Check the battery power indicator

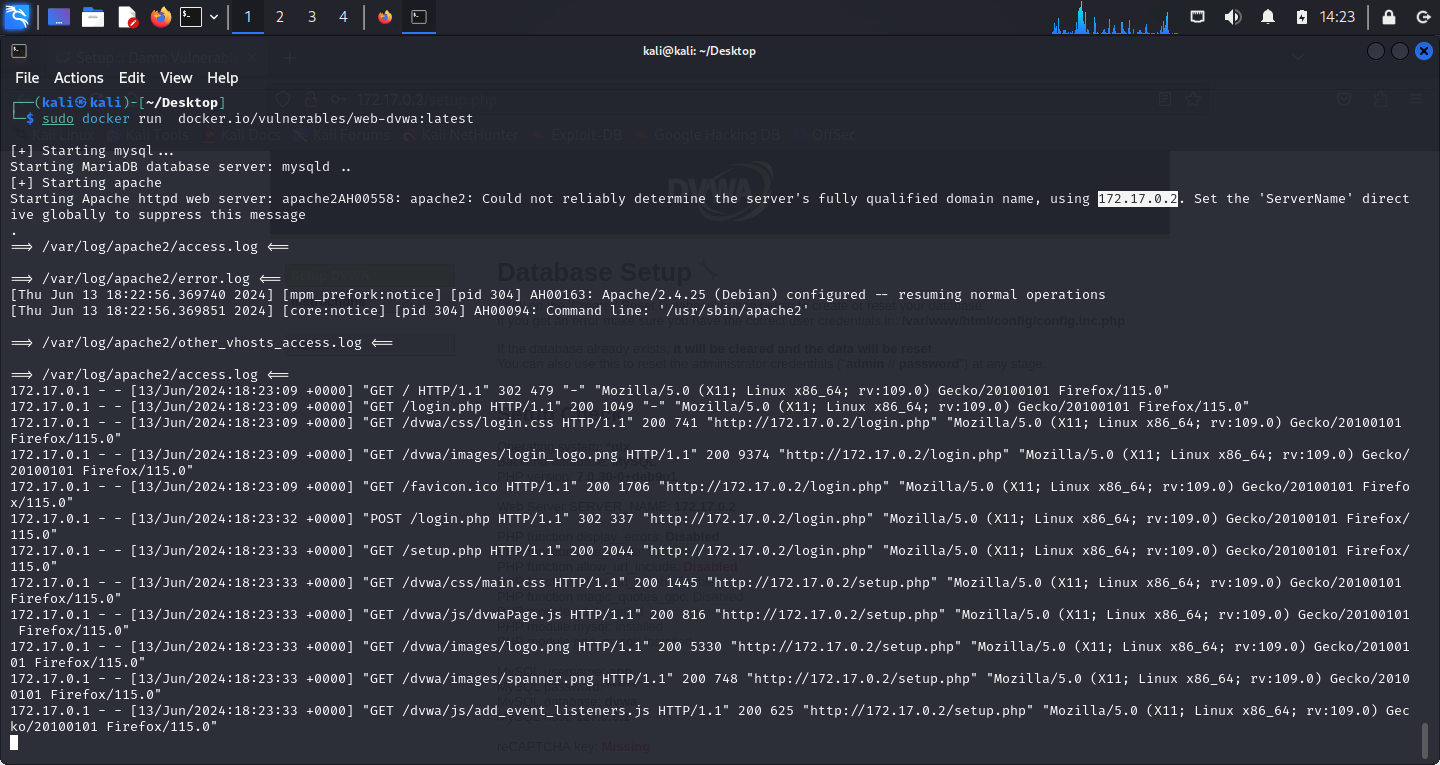[1301, 17]
